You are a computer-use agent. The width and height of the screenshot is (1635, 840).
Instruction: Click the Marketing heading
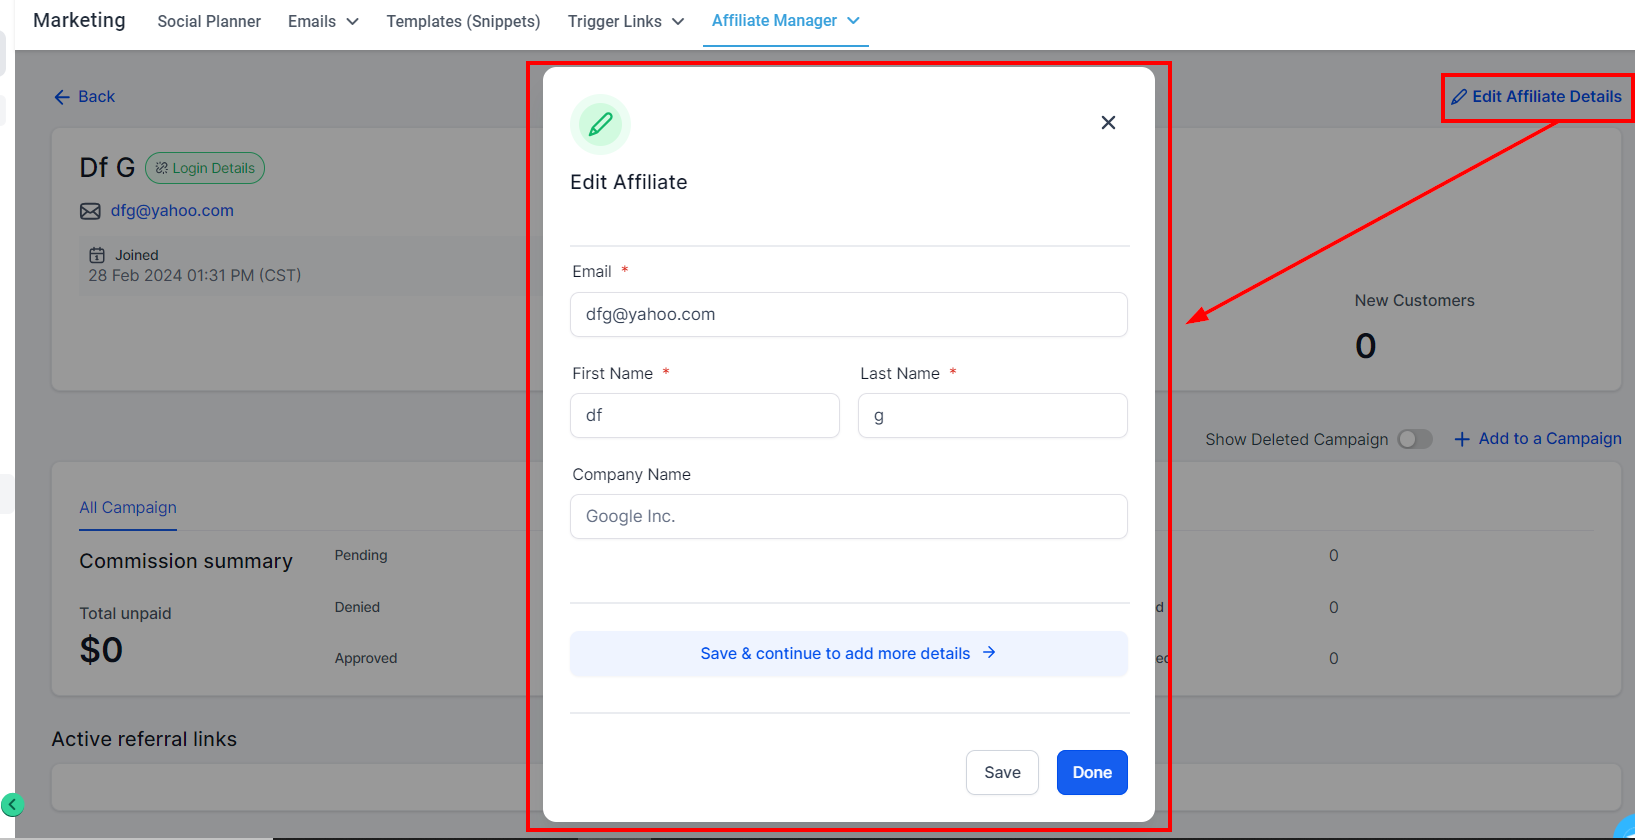pyautogui.click(x=79, y=20)
